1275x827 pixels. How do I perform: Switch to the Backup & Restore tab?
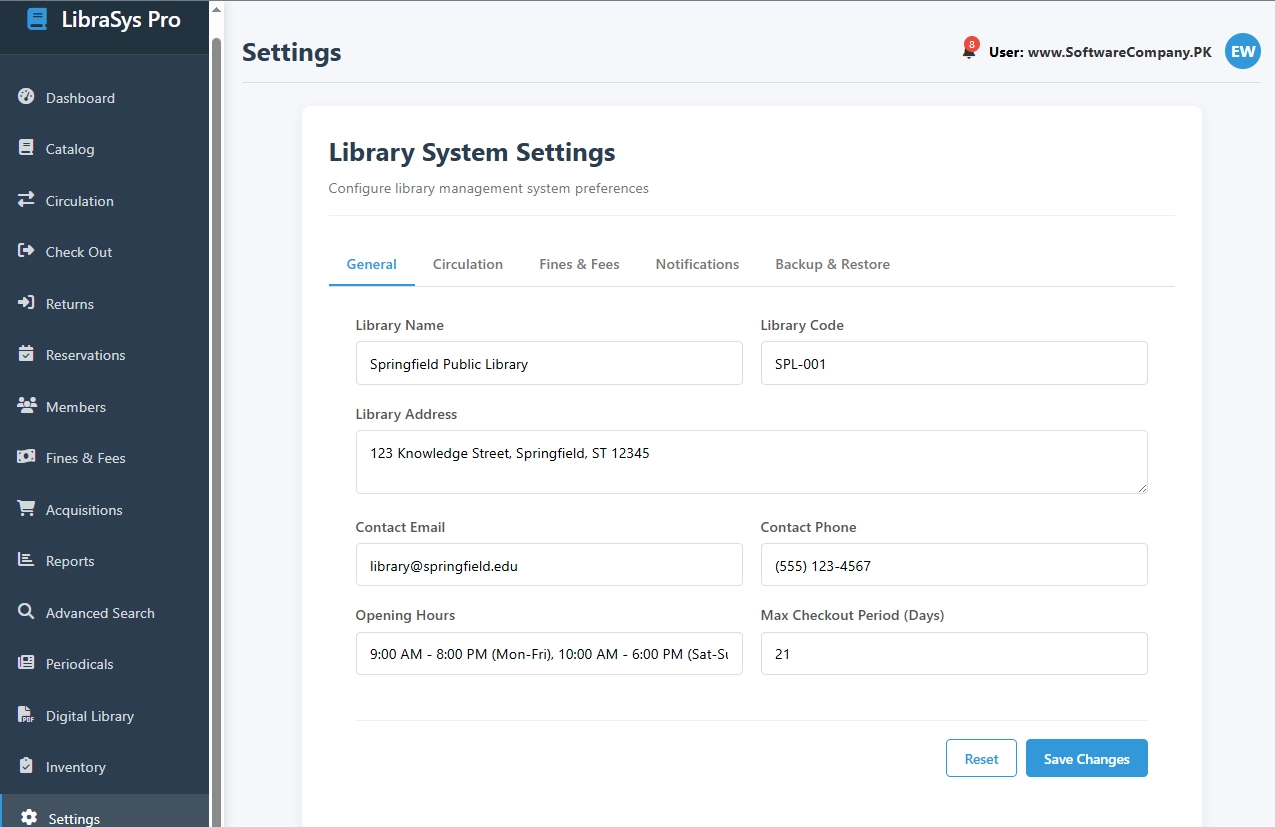pyautogui.click(x=832, y=264)
